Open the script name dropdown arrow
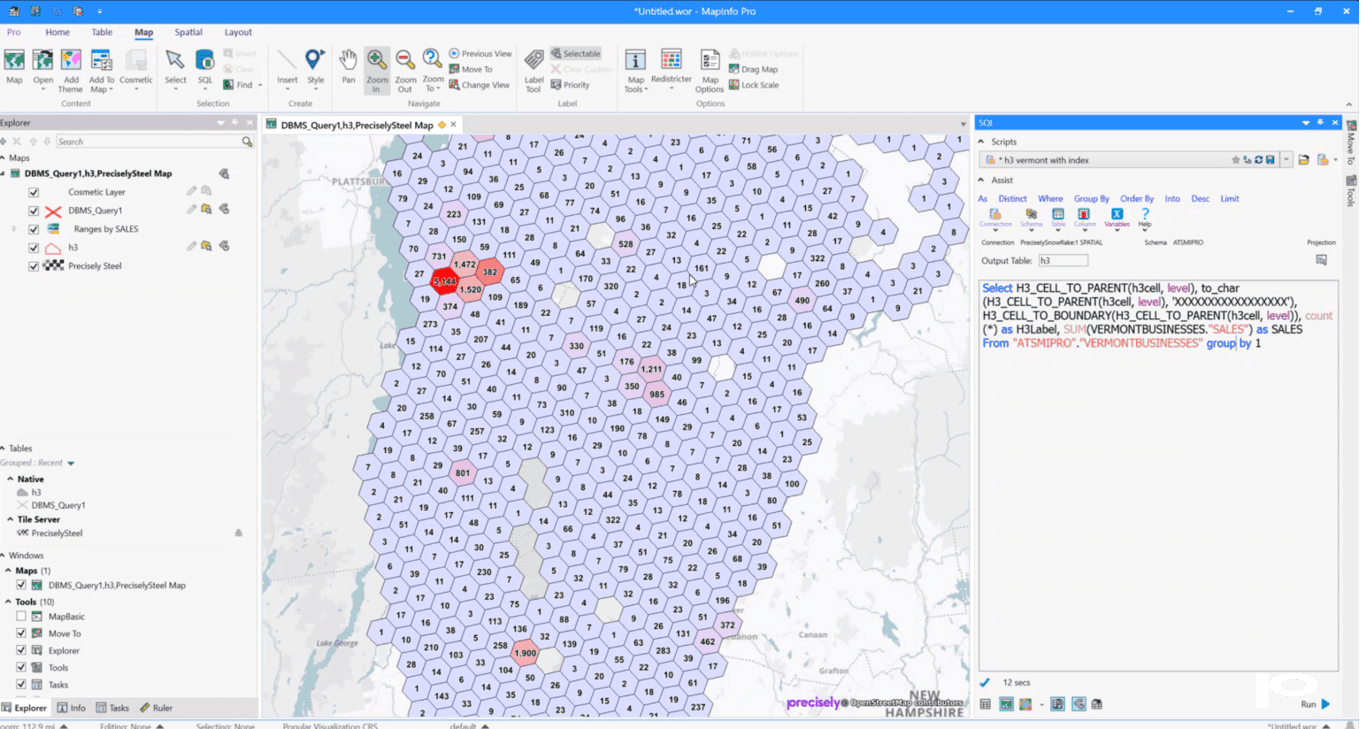Screen dimensions: 1365x729 pyautogui.click(x=1286, y=160)
